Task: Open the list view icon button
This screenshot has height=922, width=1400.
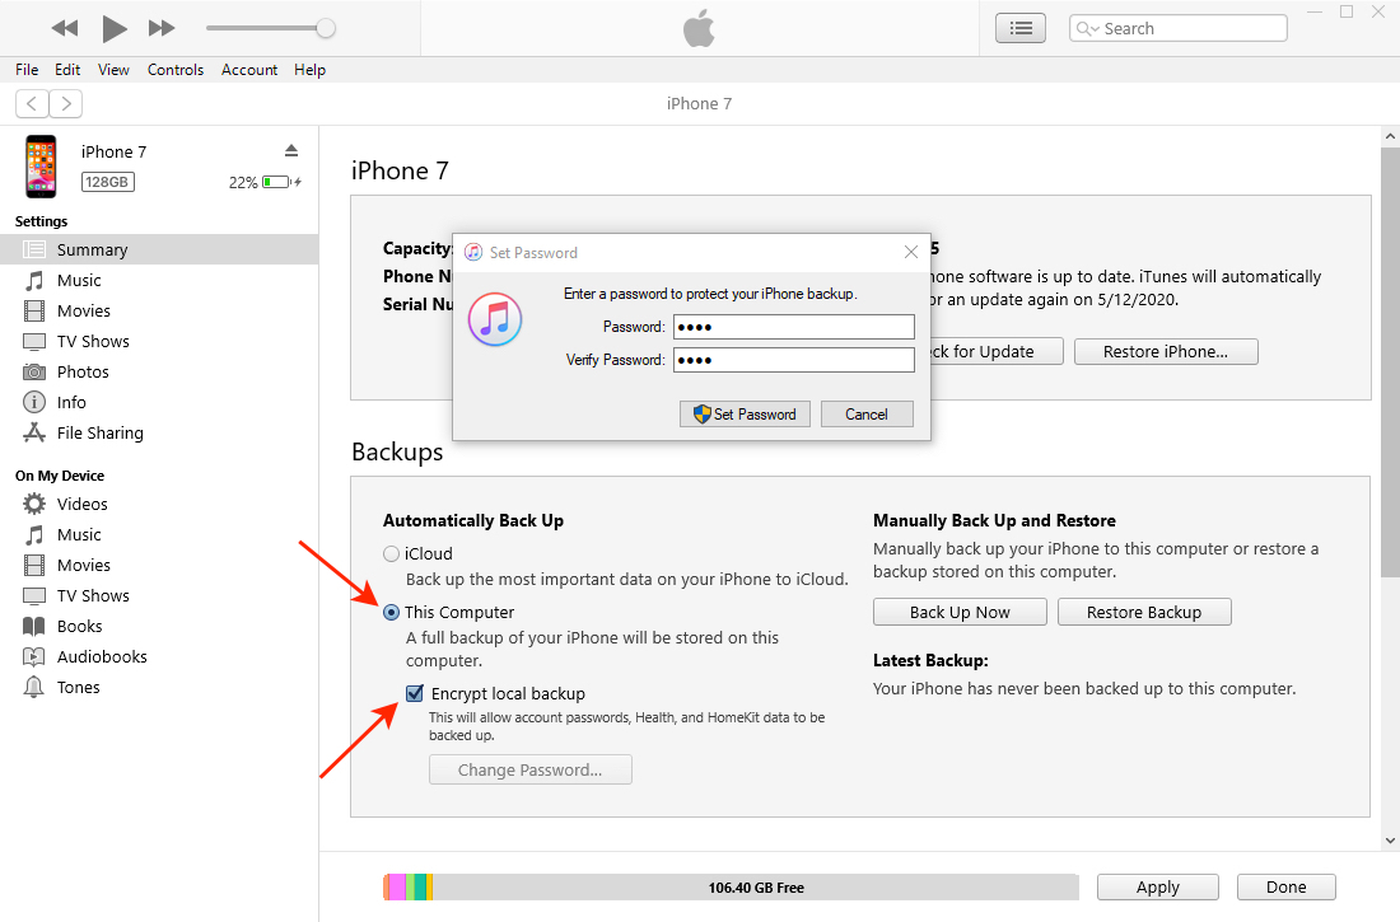Action: (x=1020, y=29)
